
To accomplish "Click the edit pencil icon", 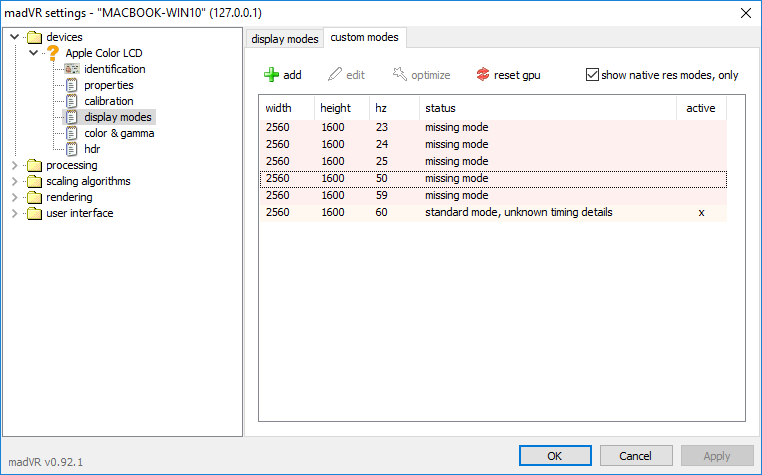I will 334,75.
